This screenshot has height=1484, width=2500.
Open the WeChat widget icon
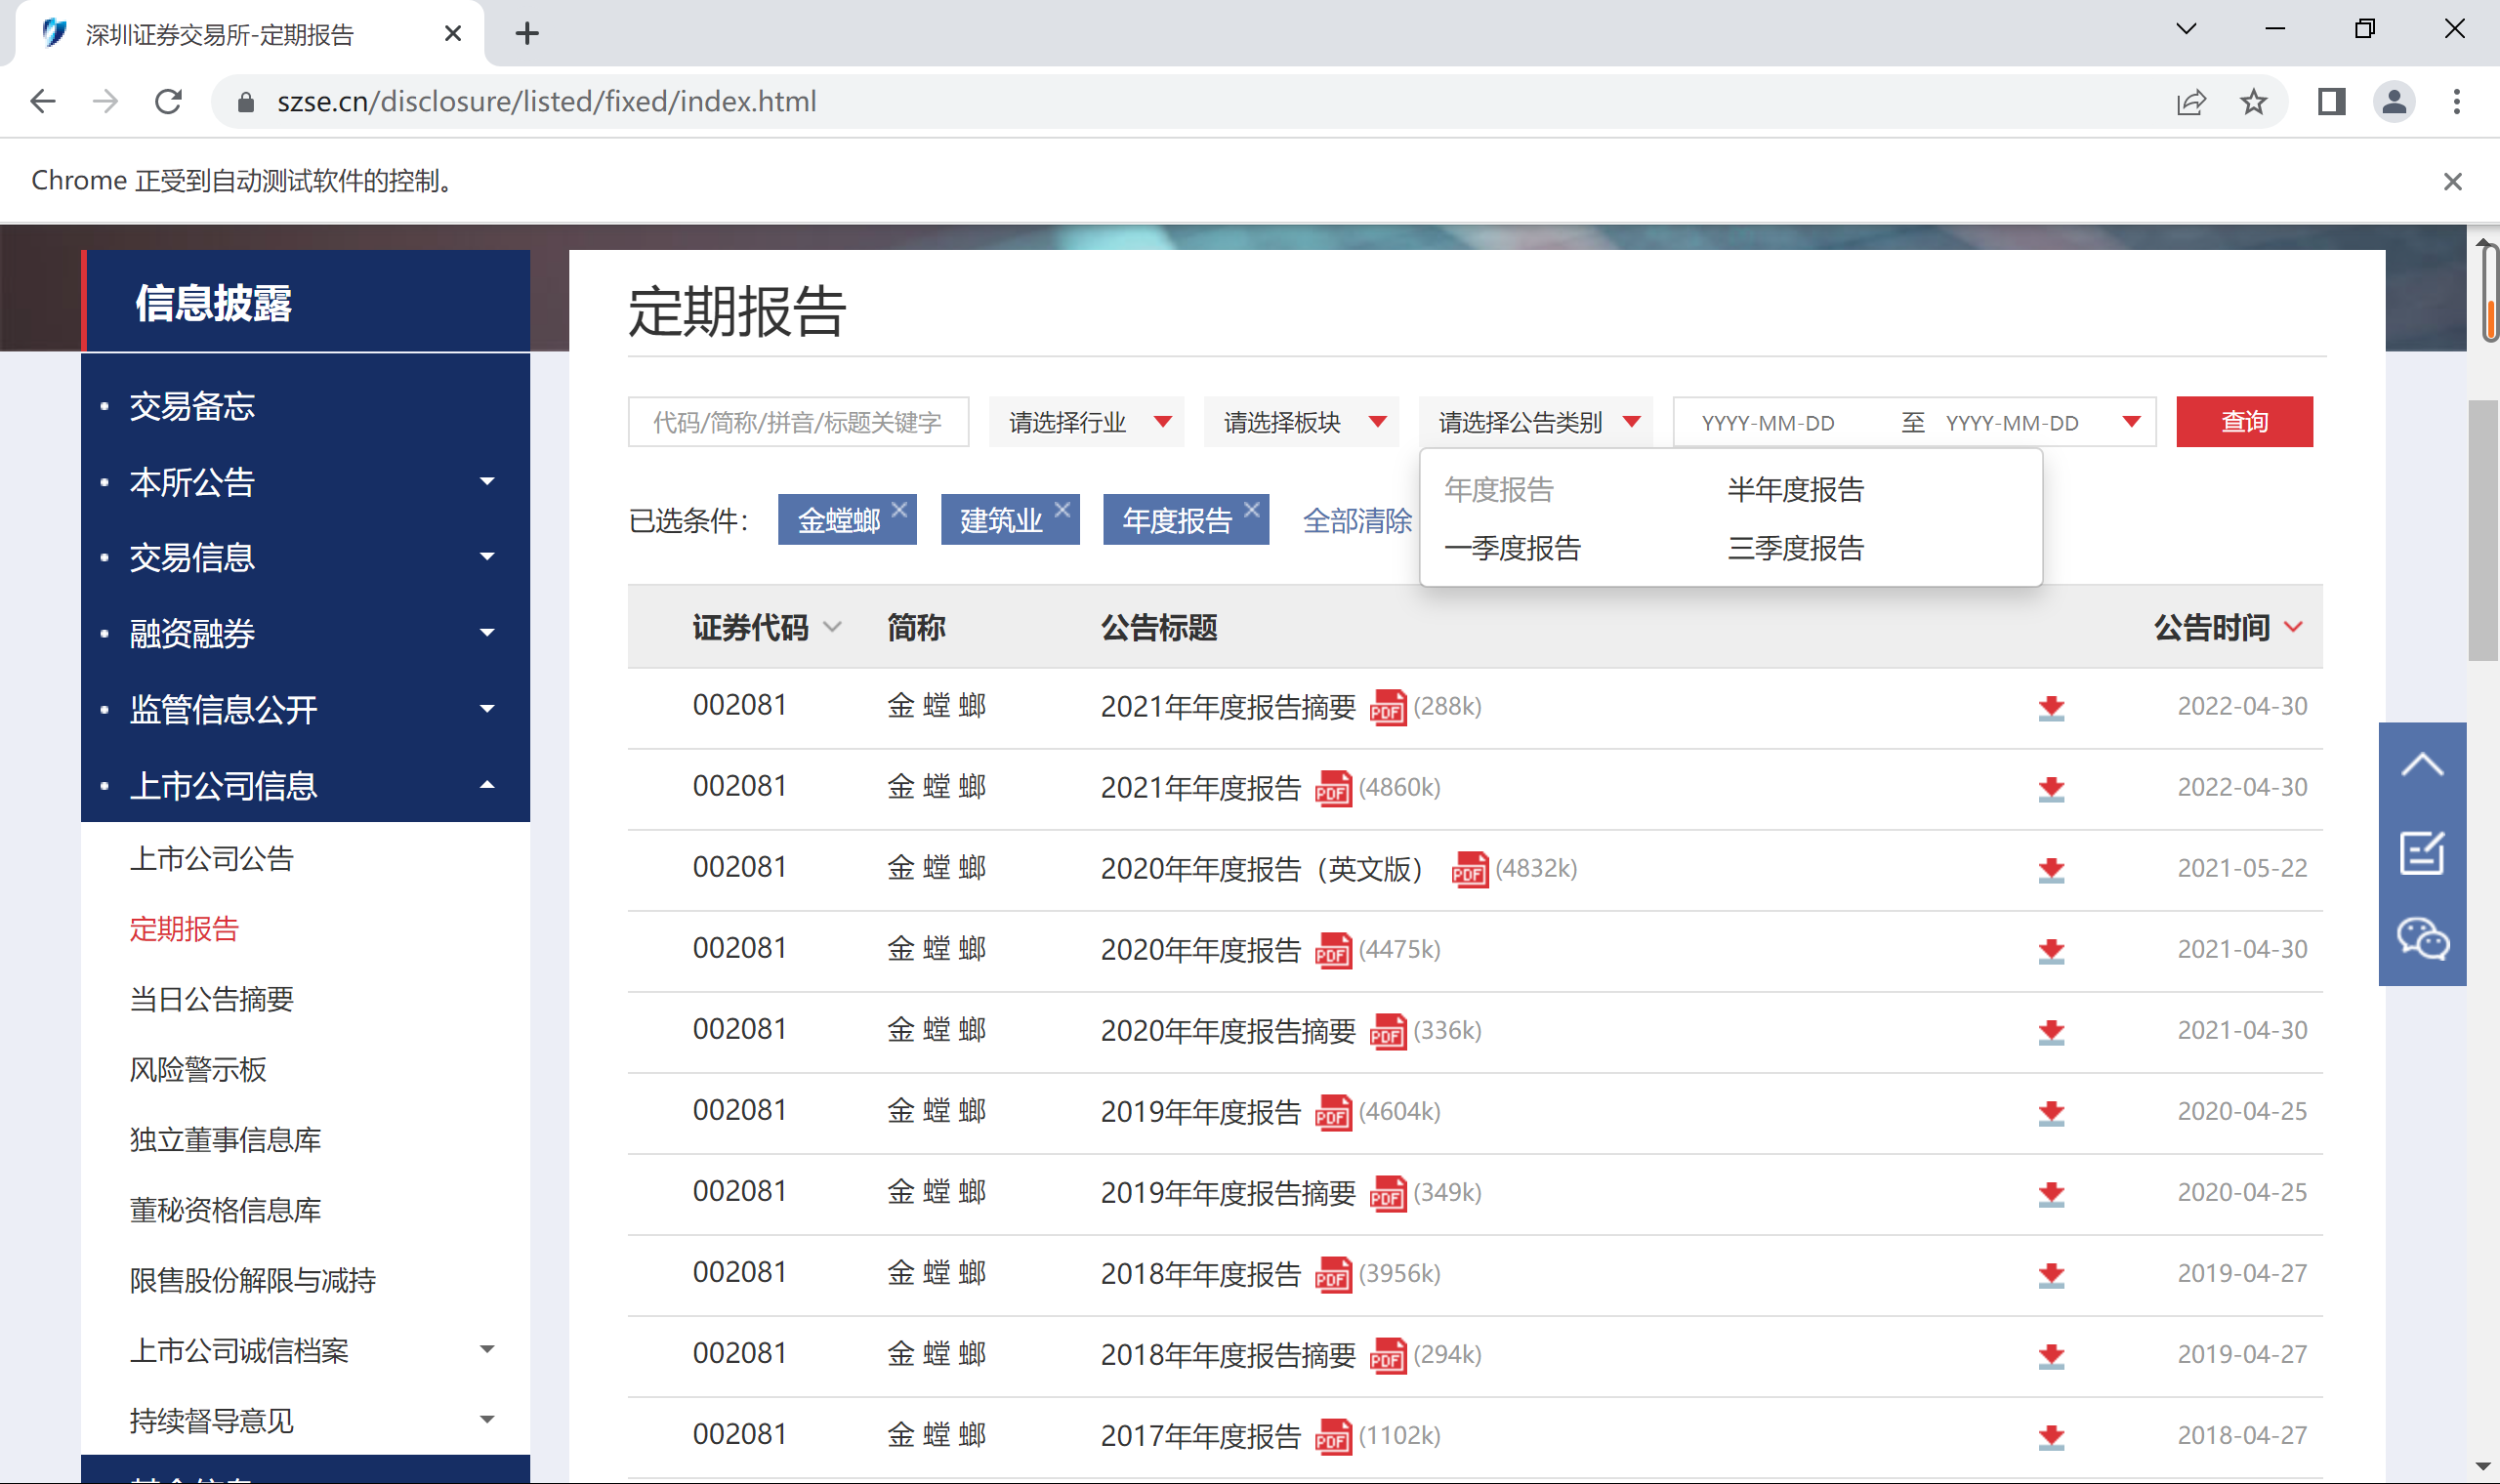click(2422, 940)
